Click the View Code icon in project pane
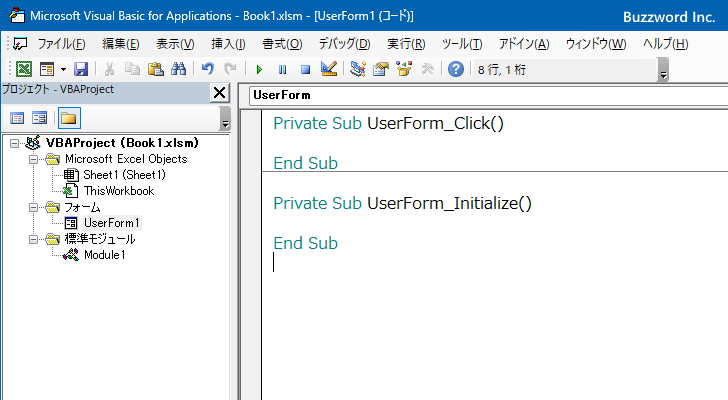The width and height of the screenshot is (728, 400). (x=17, y=118)
